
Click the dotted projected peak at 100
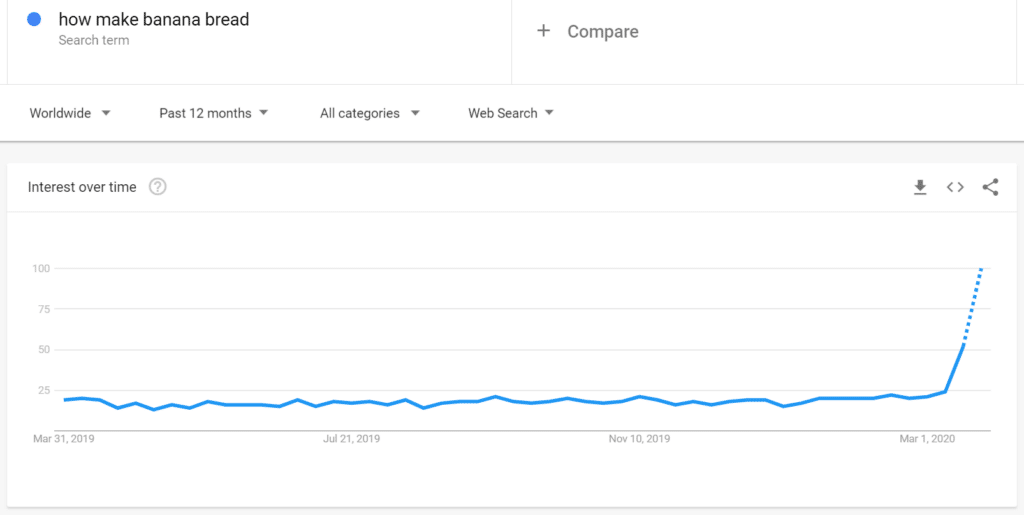[982, 269]
